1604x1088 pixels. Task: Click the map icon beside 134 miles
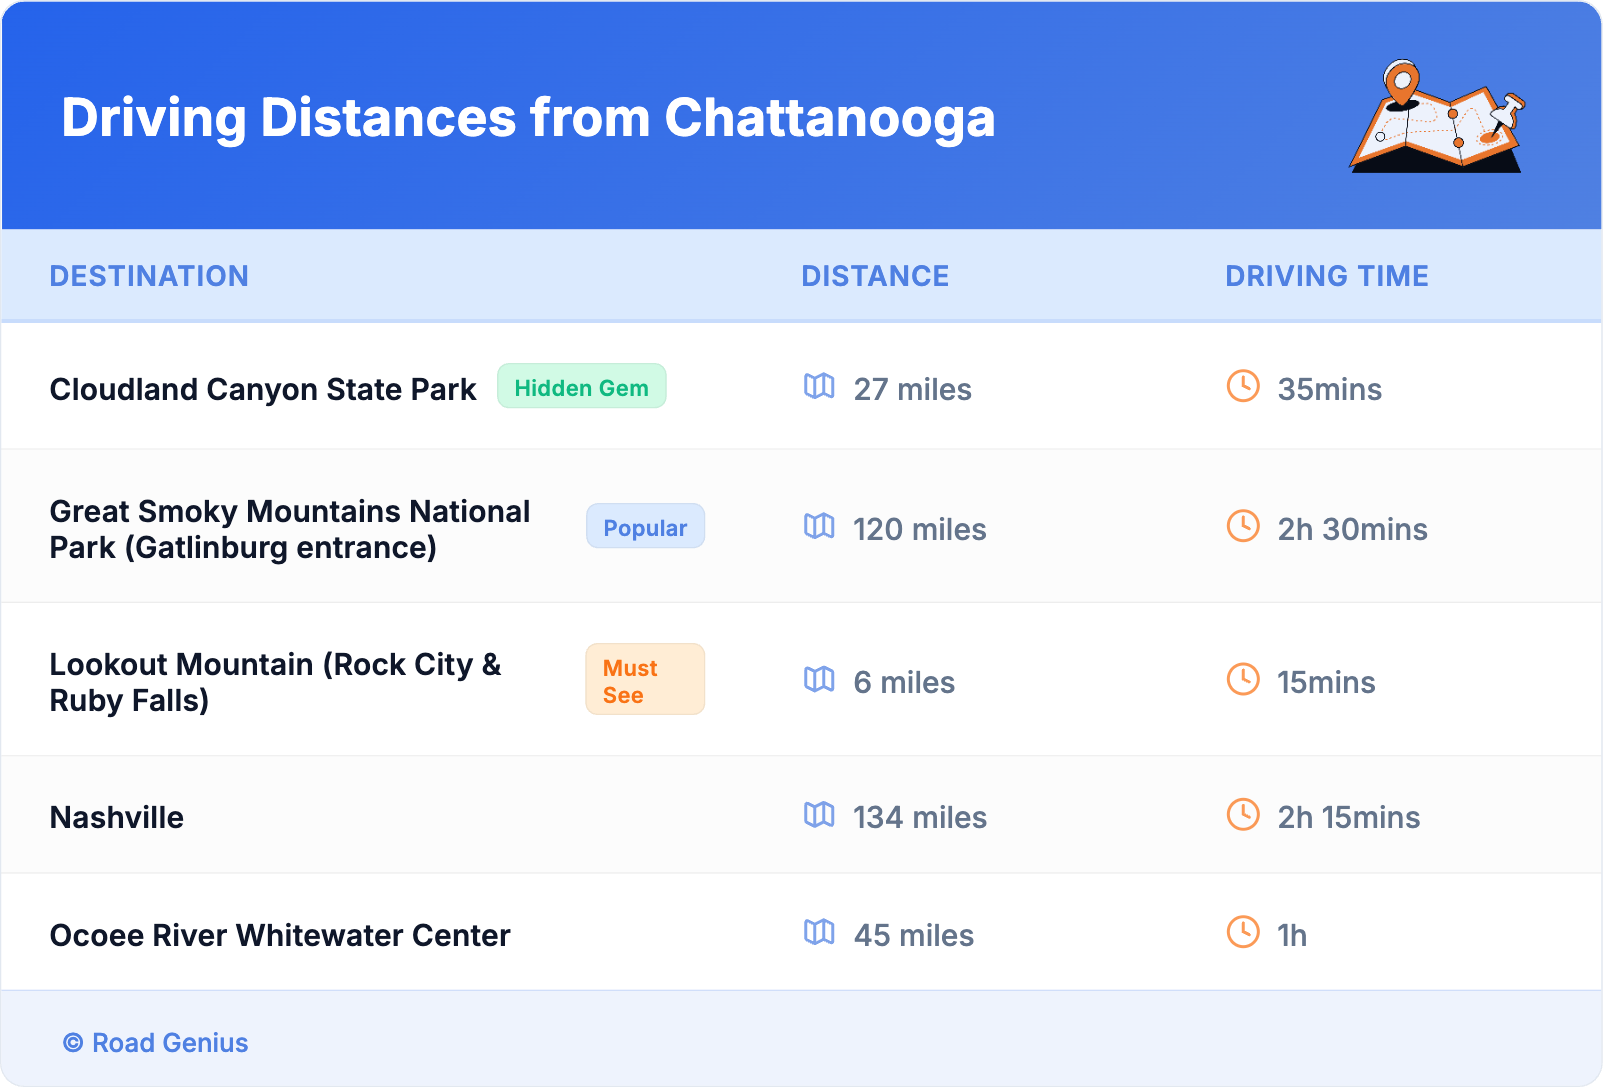click(x=819, y=815)
